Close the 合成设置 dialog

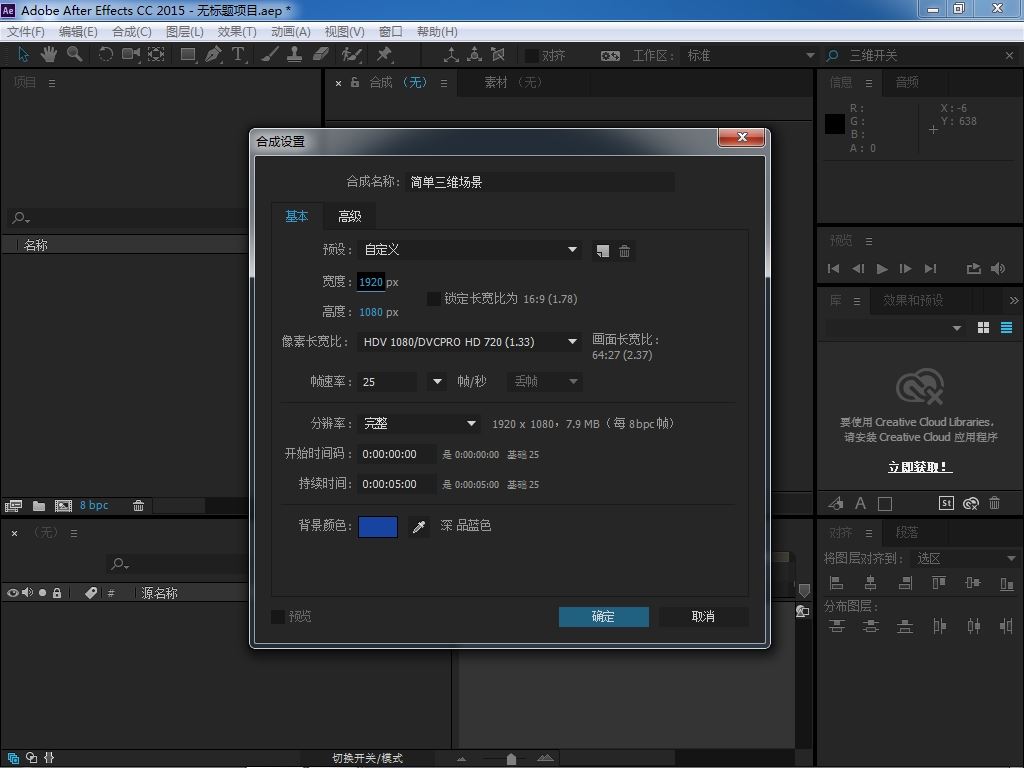pyautogui.click(x=741, y=137)
